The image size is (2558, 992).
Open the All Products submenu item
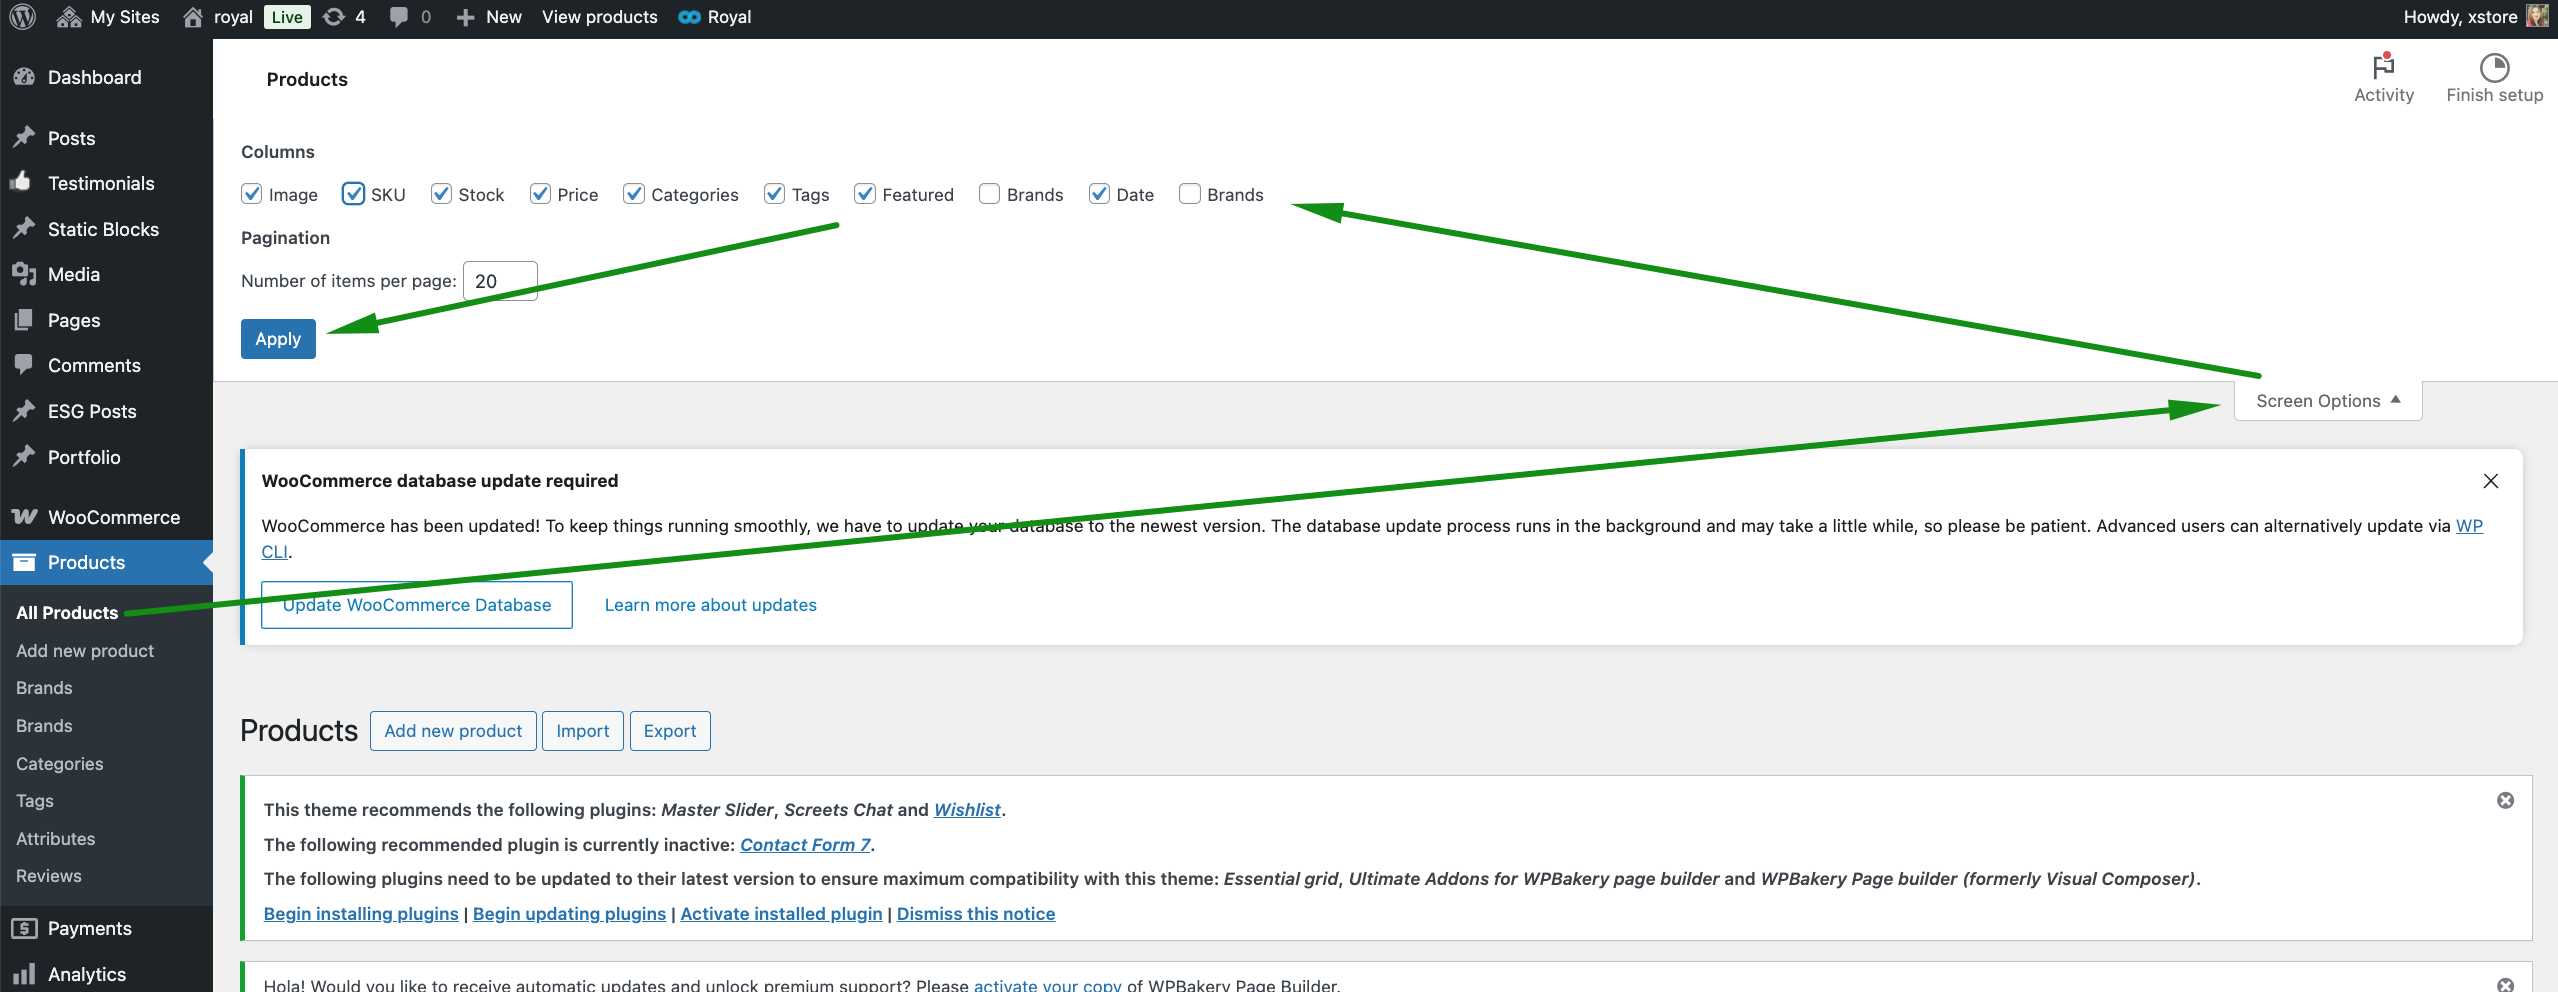pyautogui.click(x=67, y=613)
